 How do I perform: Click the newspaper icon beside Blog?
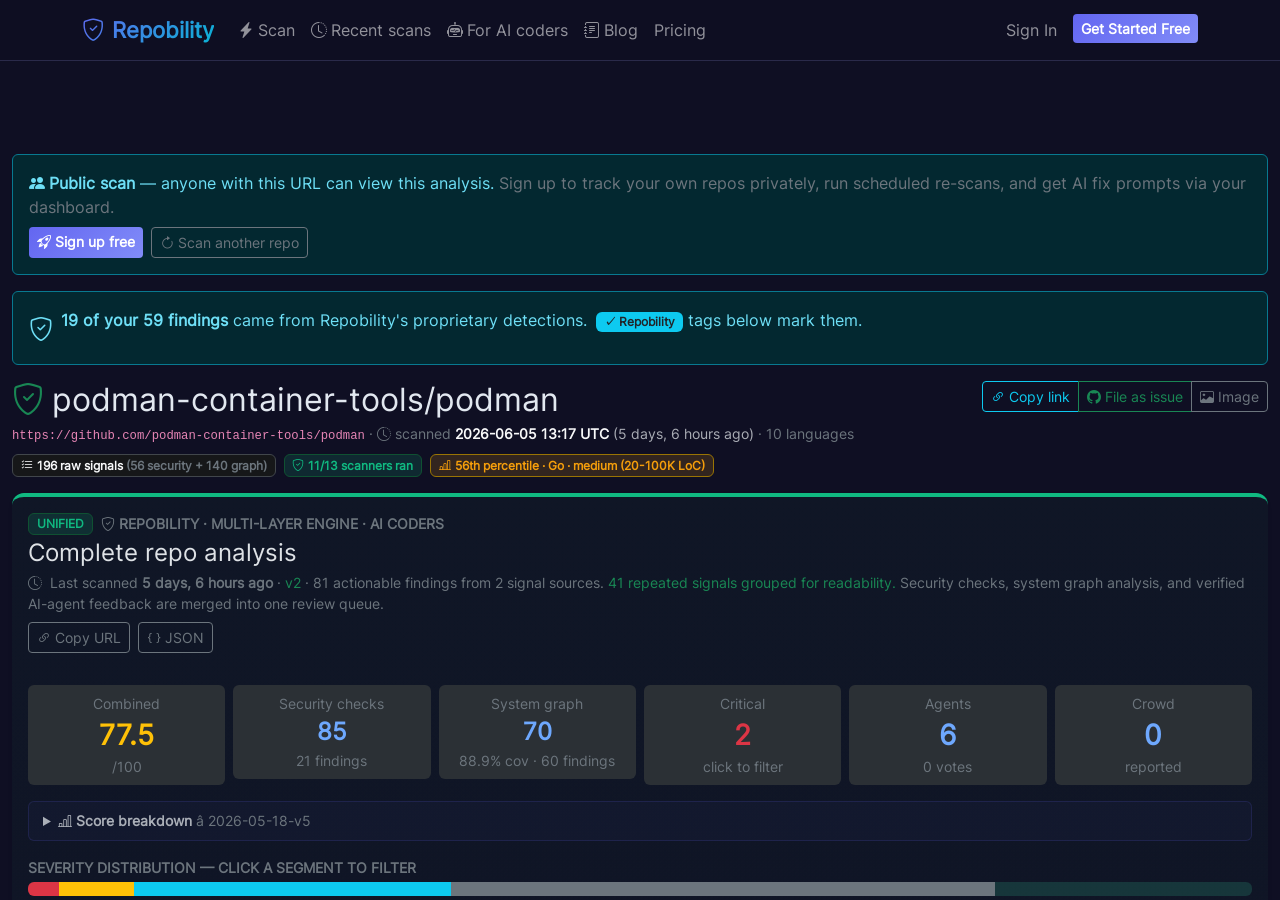click(x=592, y=30)
